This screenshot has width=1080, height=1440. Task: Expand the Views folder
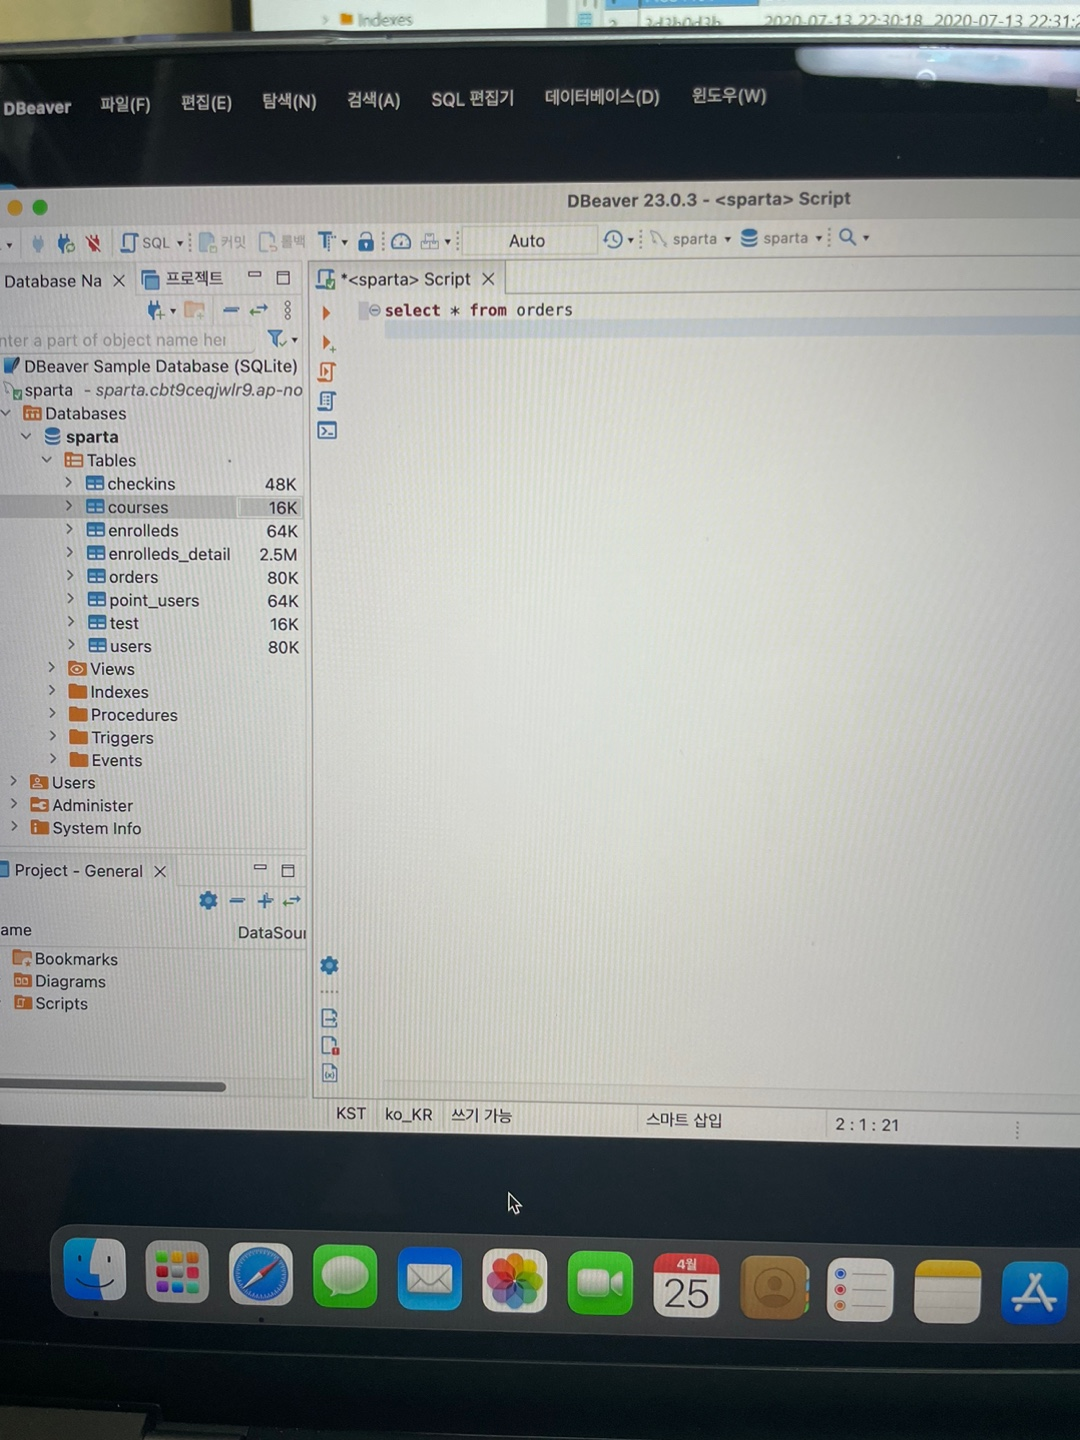coord(52,668)
